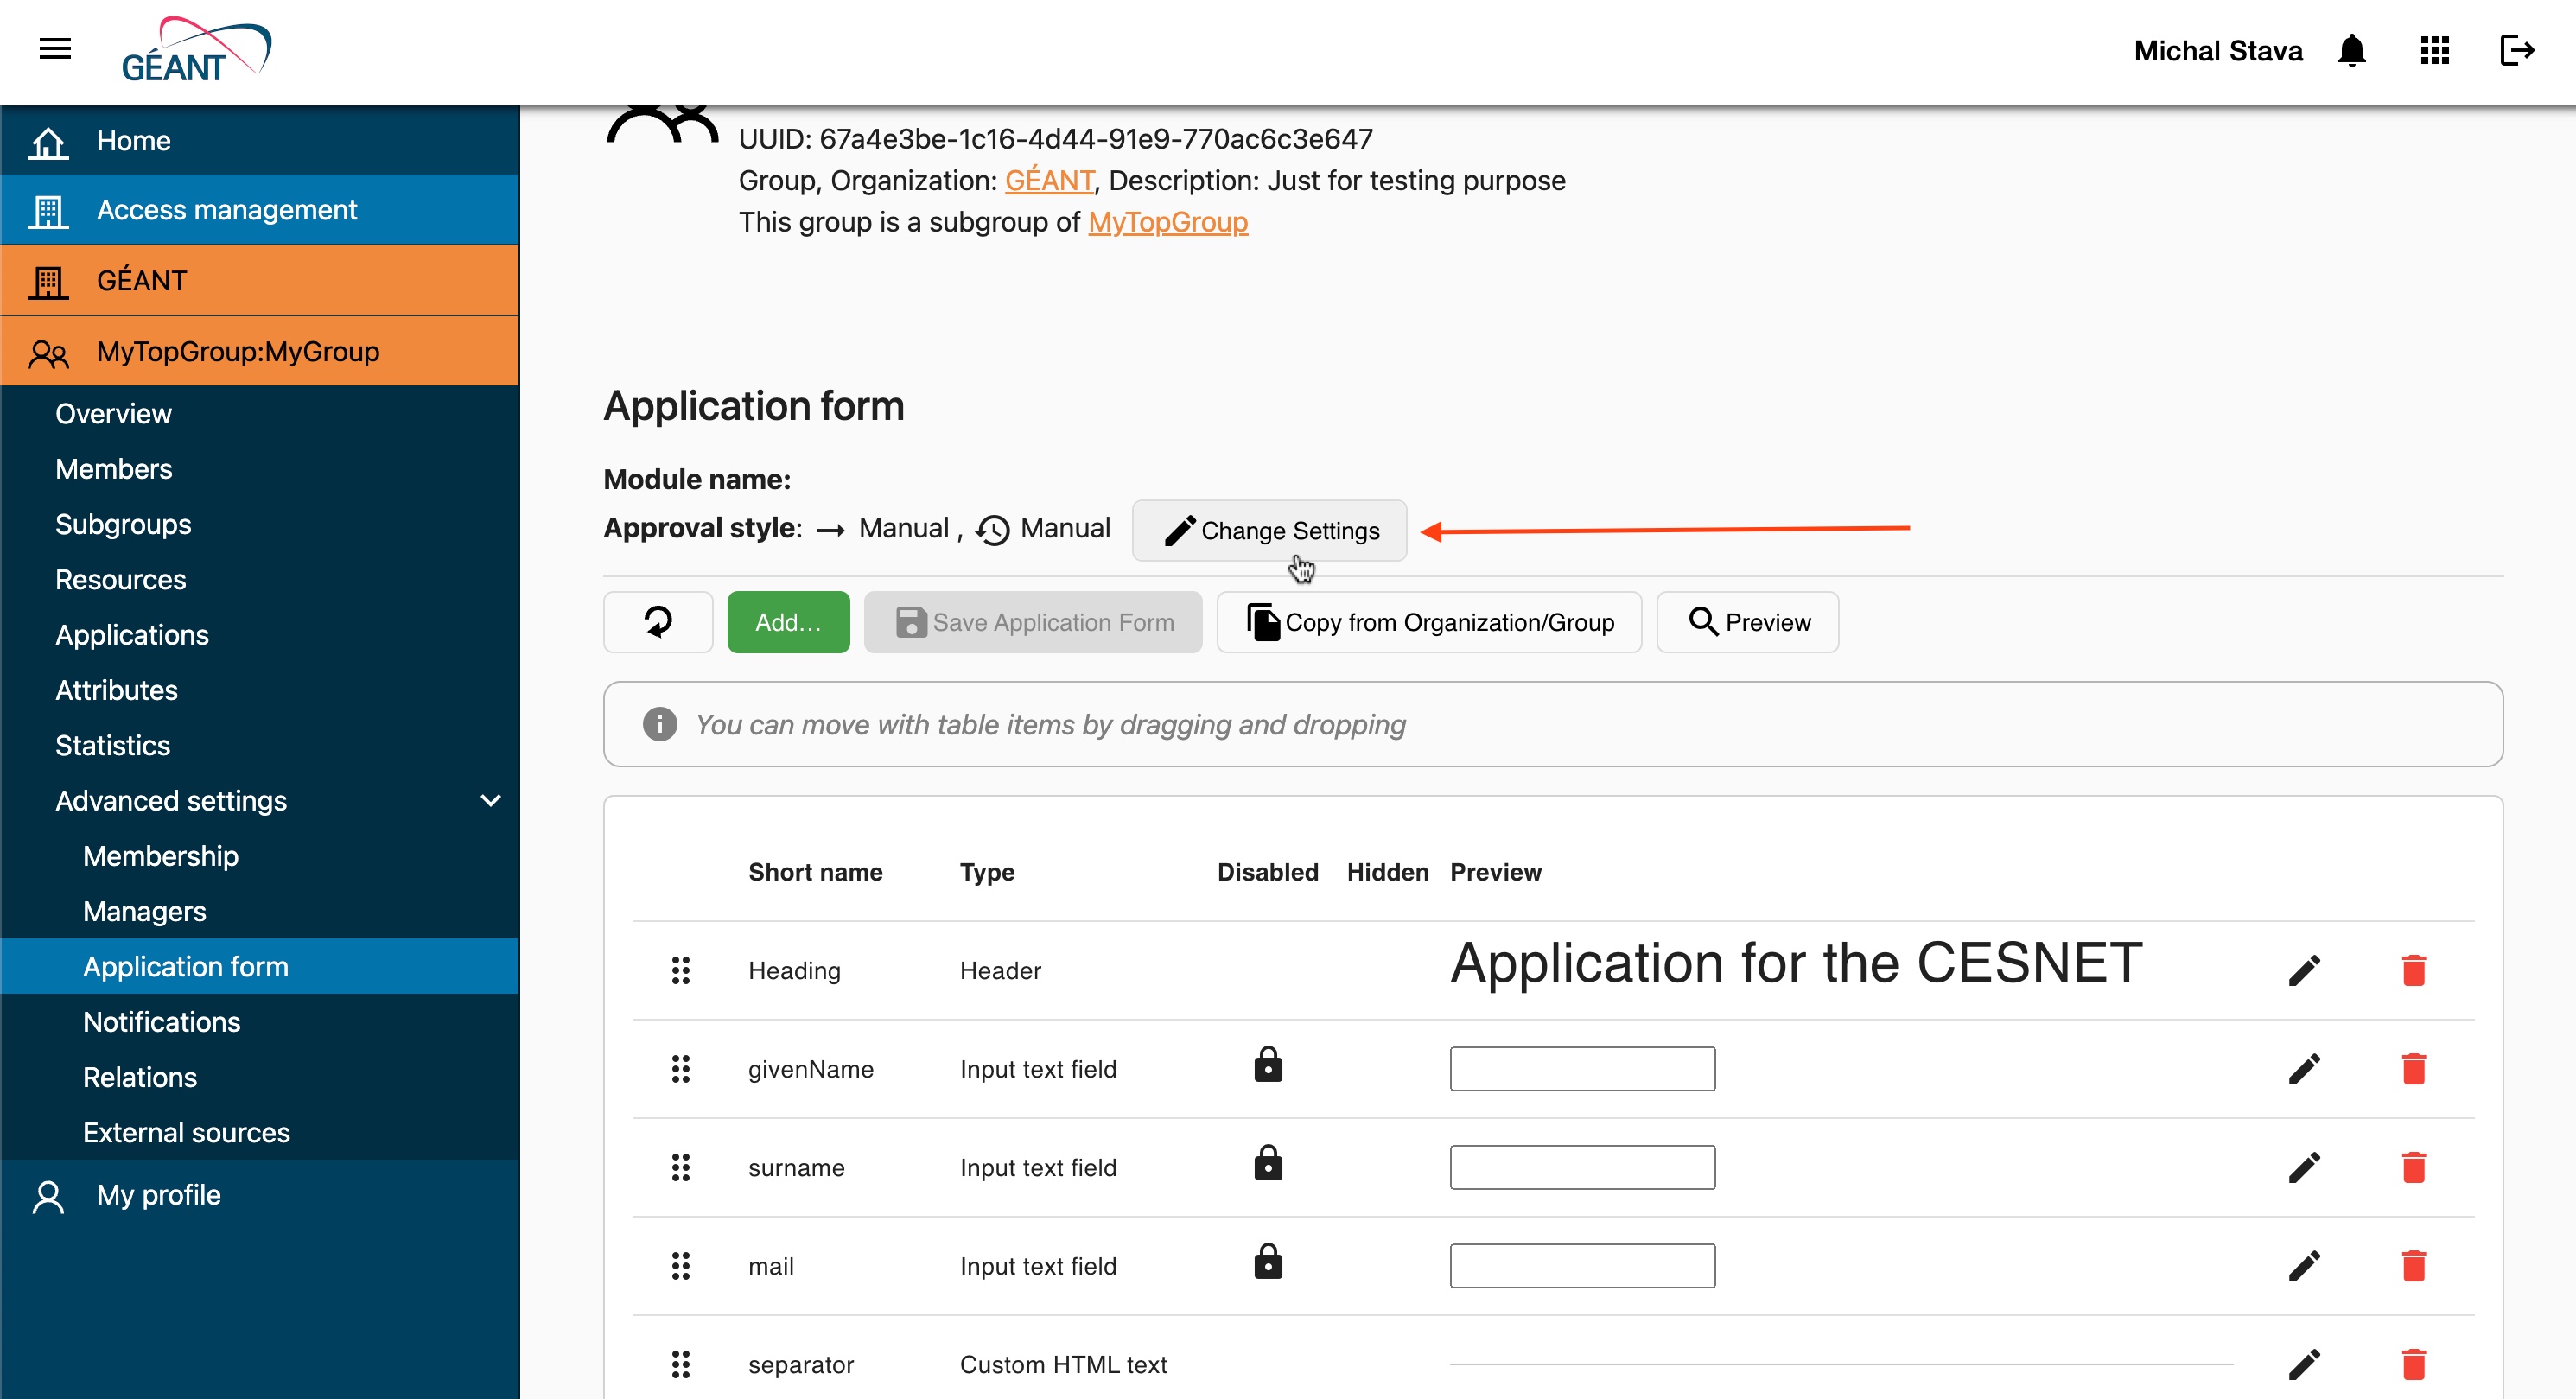Image resolution: width=2576 pixels, height=1399 pixels.
Task: Edit the Heading row pencil icon
Action: tap(2304, 970)
